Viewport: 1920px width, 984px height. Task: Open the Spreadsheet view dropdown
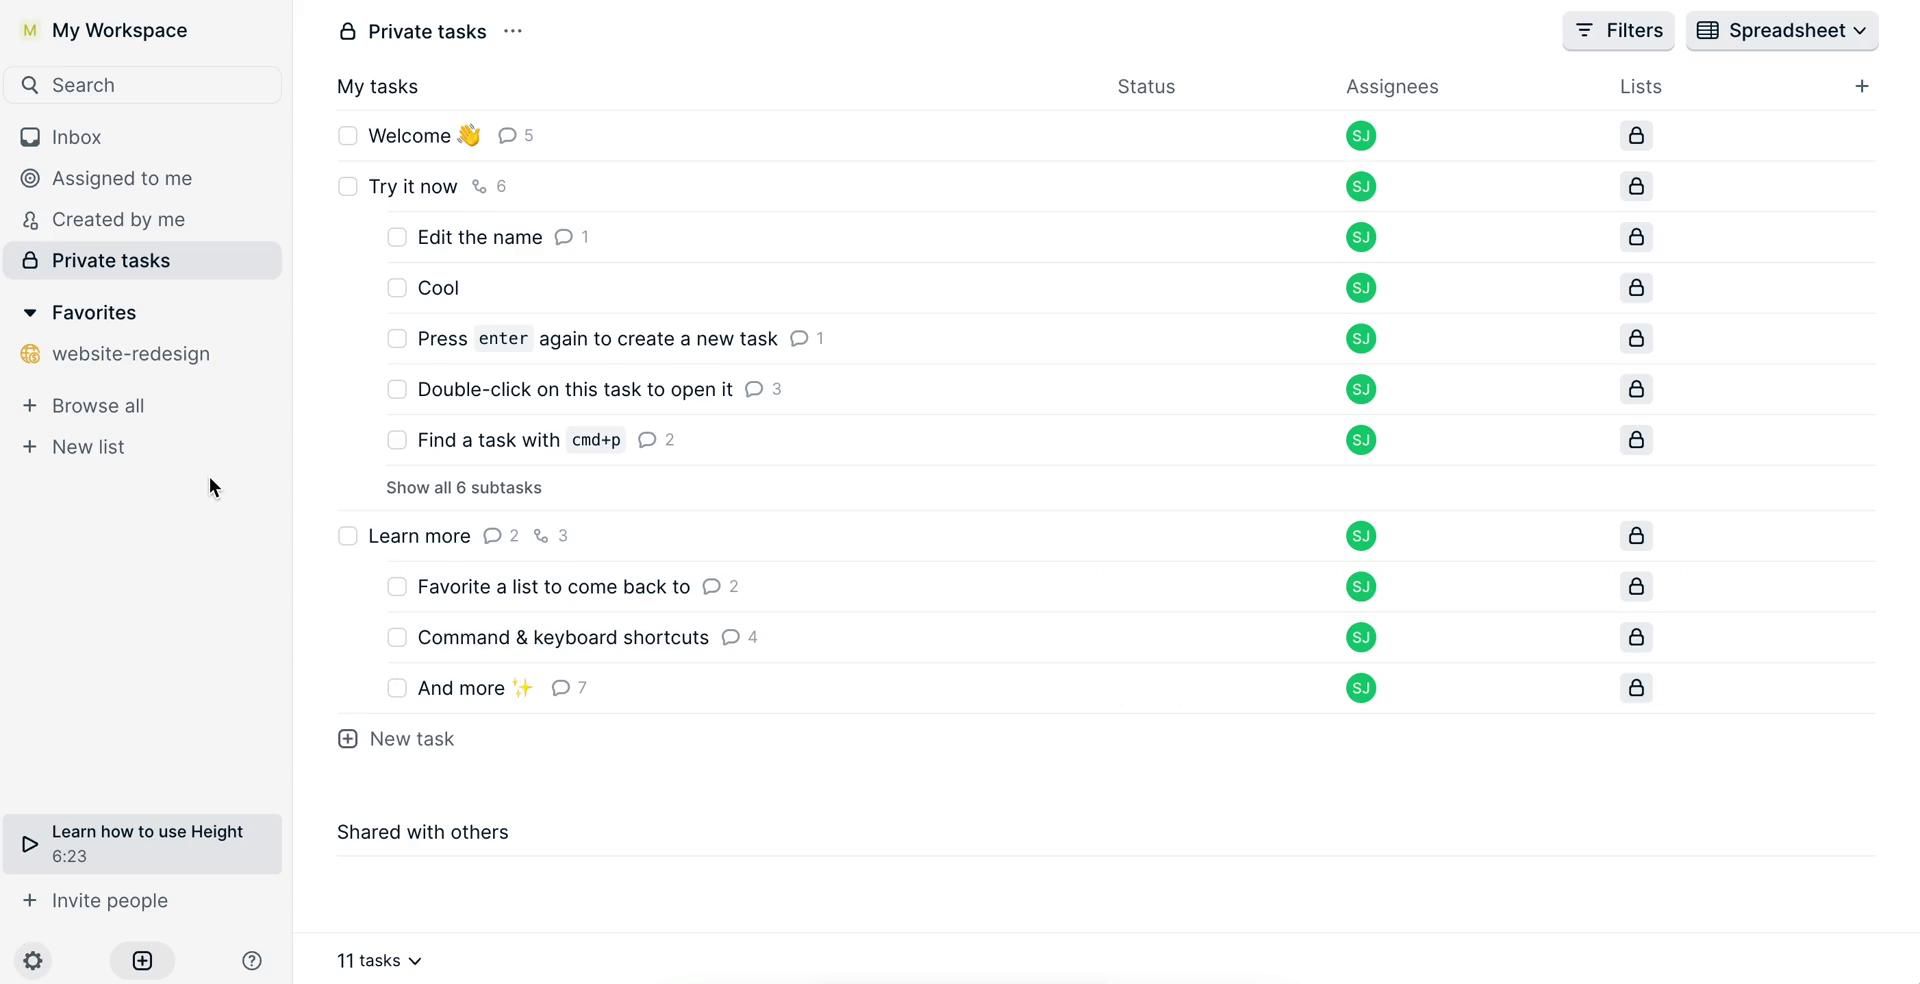(1781, 31)
